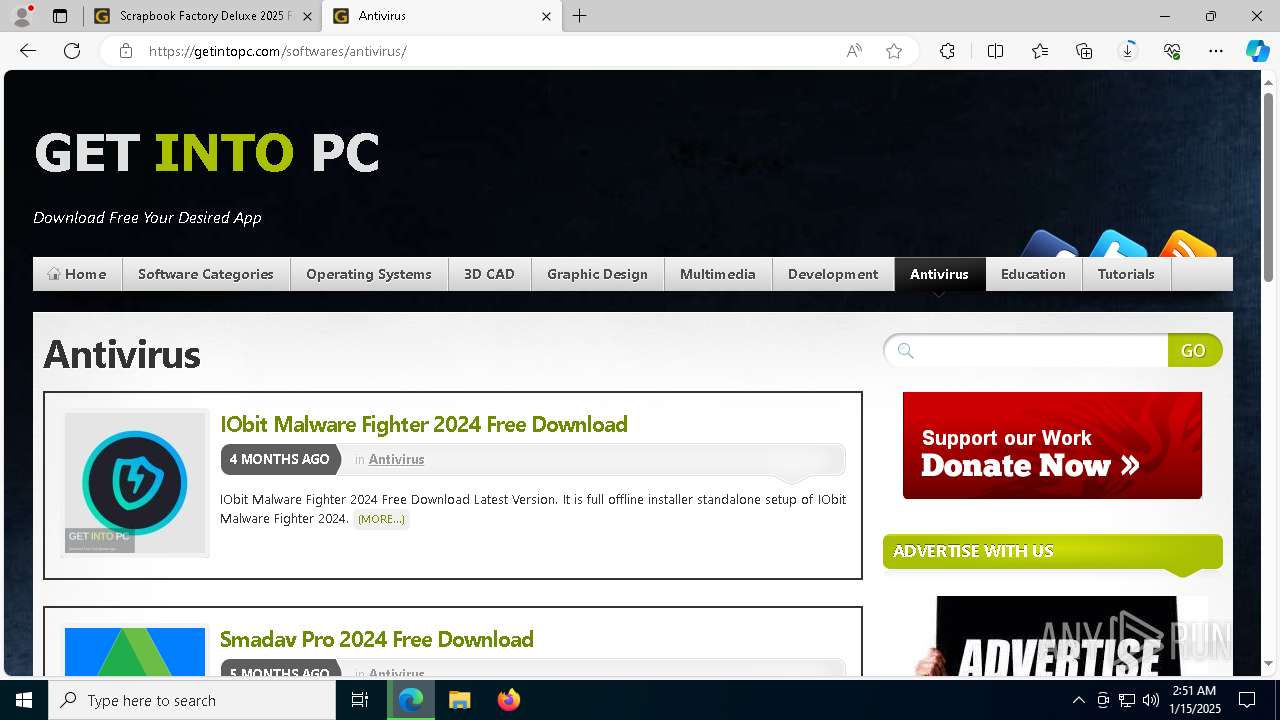Open the Multimedia menu item
This screenshot has height=720, width=1280.
(x=718, y=274)
